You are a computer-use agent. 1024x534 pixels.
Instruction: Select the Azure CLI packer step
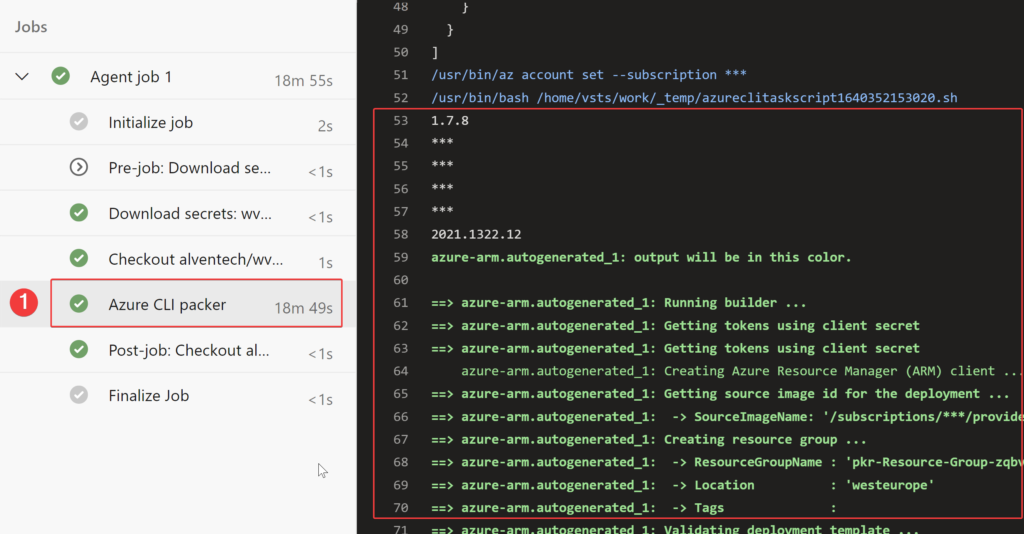point(167,304)
